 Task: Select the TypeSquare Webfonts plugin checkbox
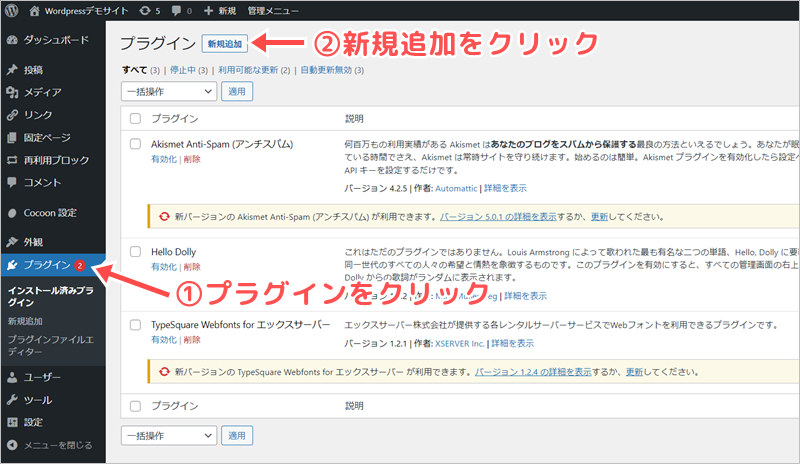(136, 326)
